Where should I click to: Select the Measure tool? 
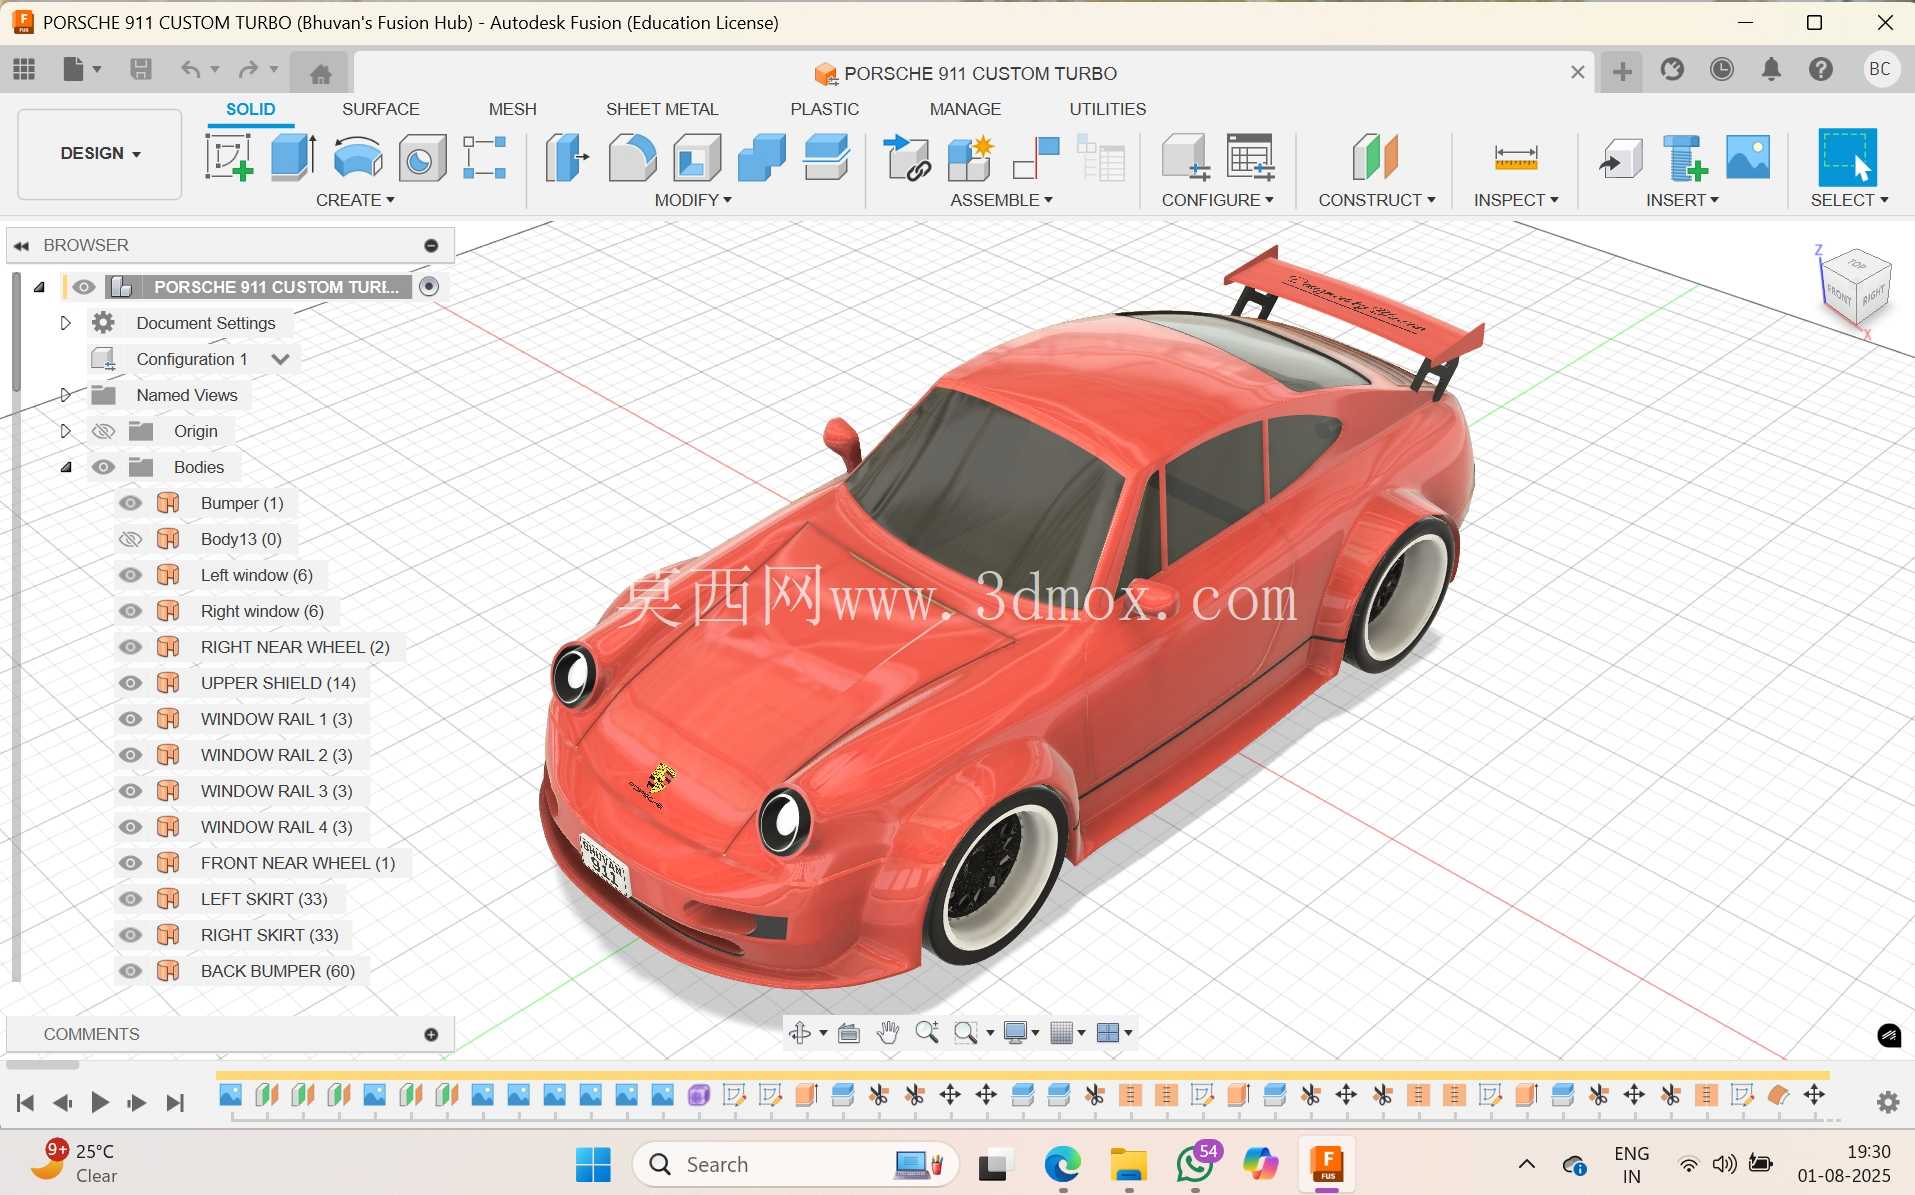[x=1516, y=158]
